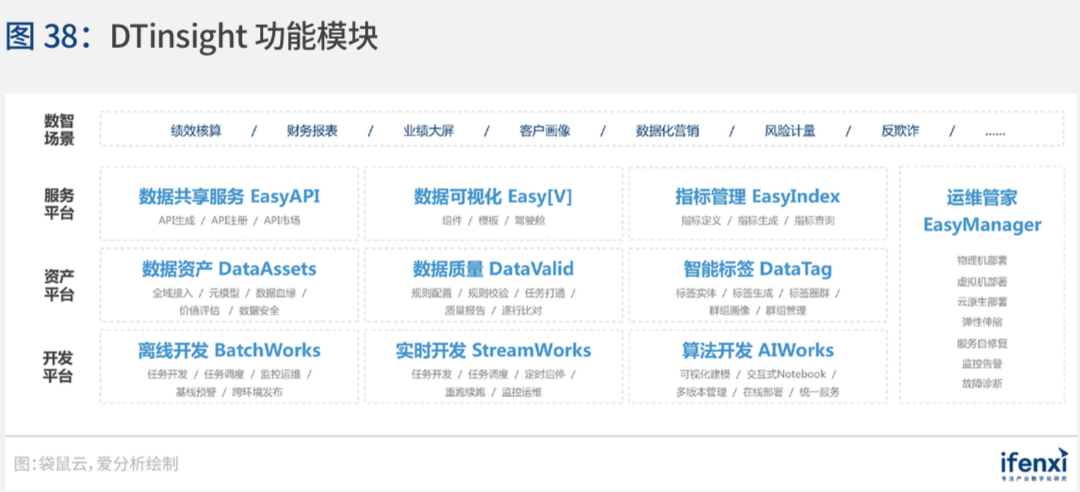
Task: Click '客户画像' in the scenario row
Action: [545, 130]
